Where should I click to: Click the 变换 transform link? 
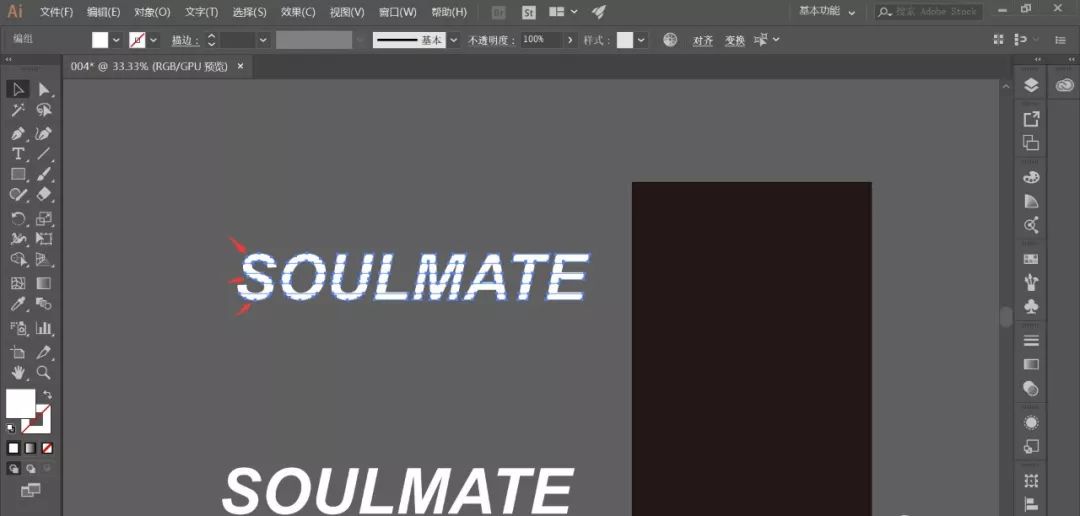[734, 40]
